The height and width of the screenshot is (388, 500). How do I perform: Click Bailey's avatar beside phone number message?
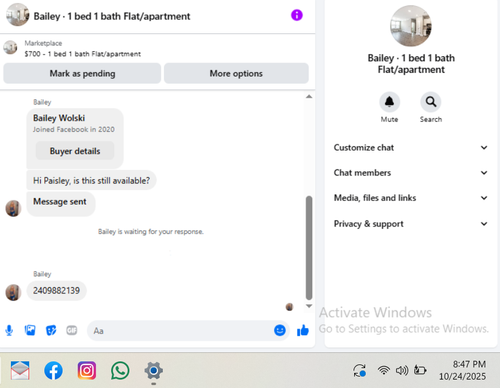coord(13,292)
